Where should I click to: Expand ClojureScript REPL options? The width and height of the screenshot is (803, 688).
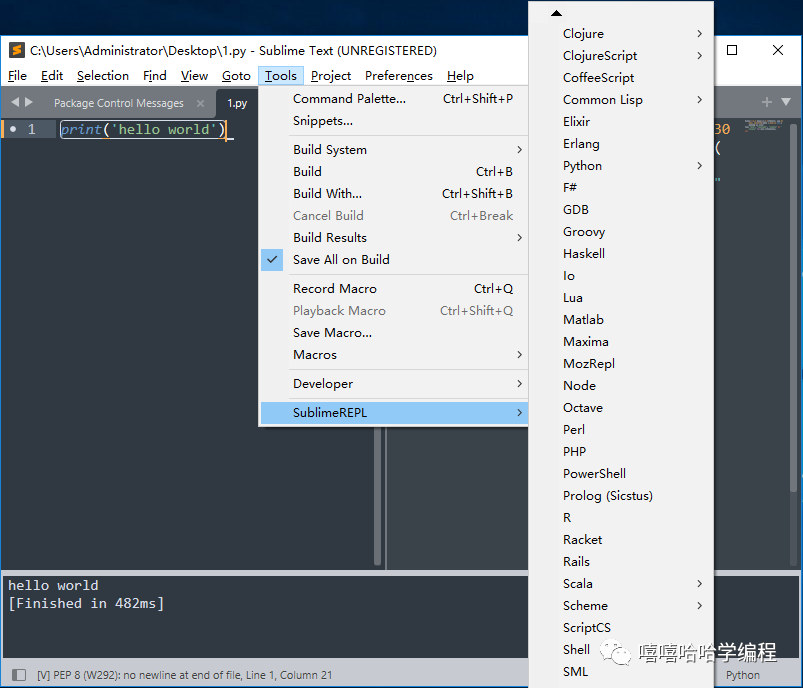pos(621,55)
